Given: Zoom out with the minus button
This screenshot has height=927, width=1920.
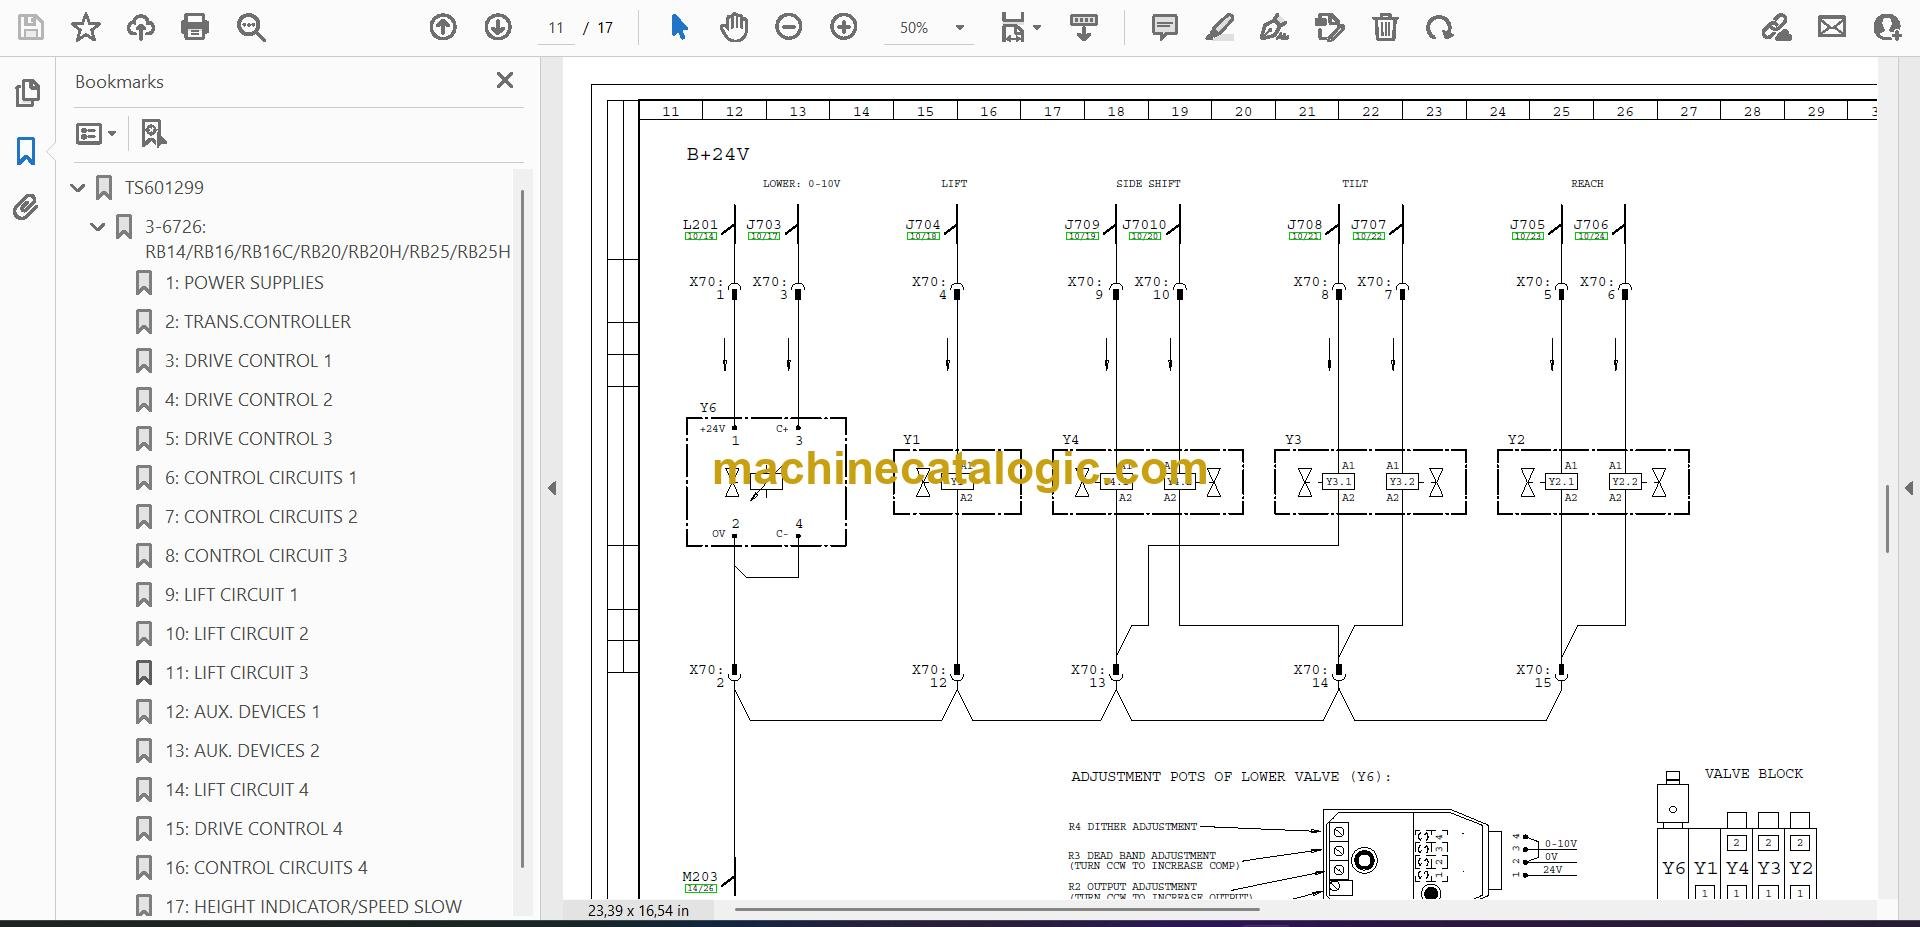Looking at the screenshot, I should pos(789,27).
